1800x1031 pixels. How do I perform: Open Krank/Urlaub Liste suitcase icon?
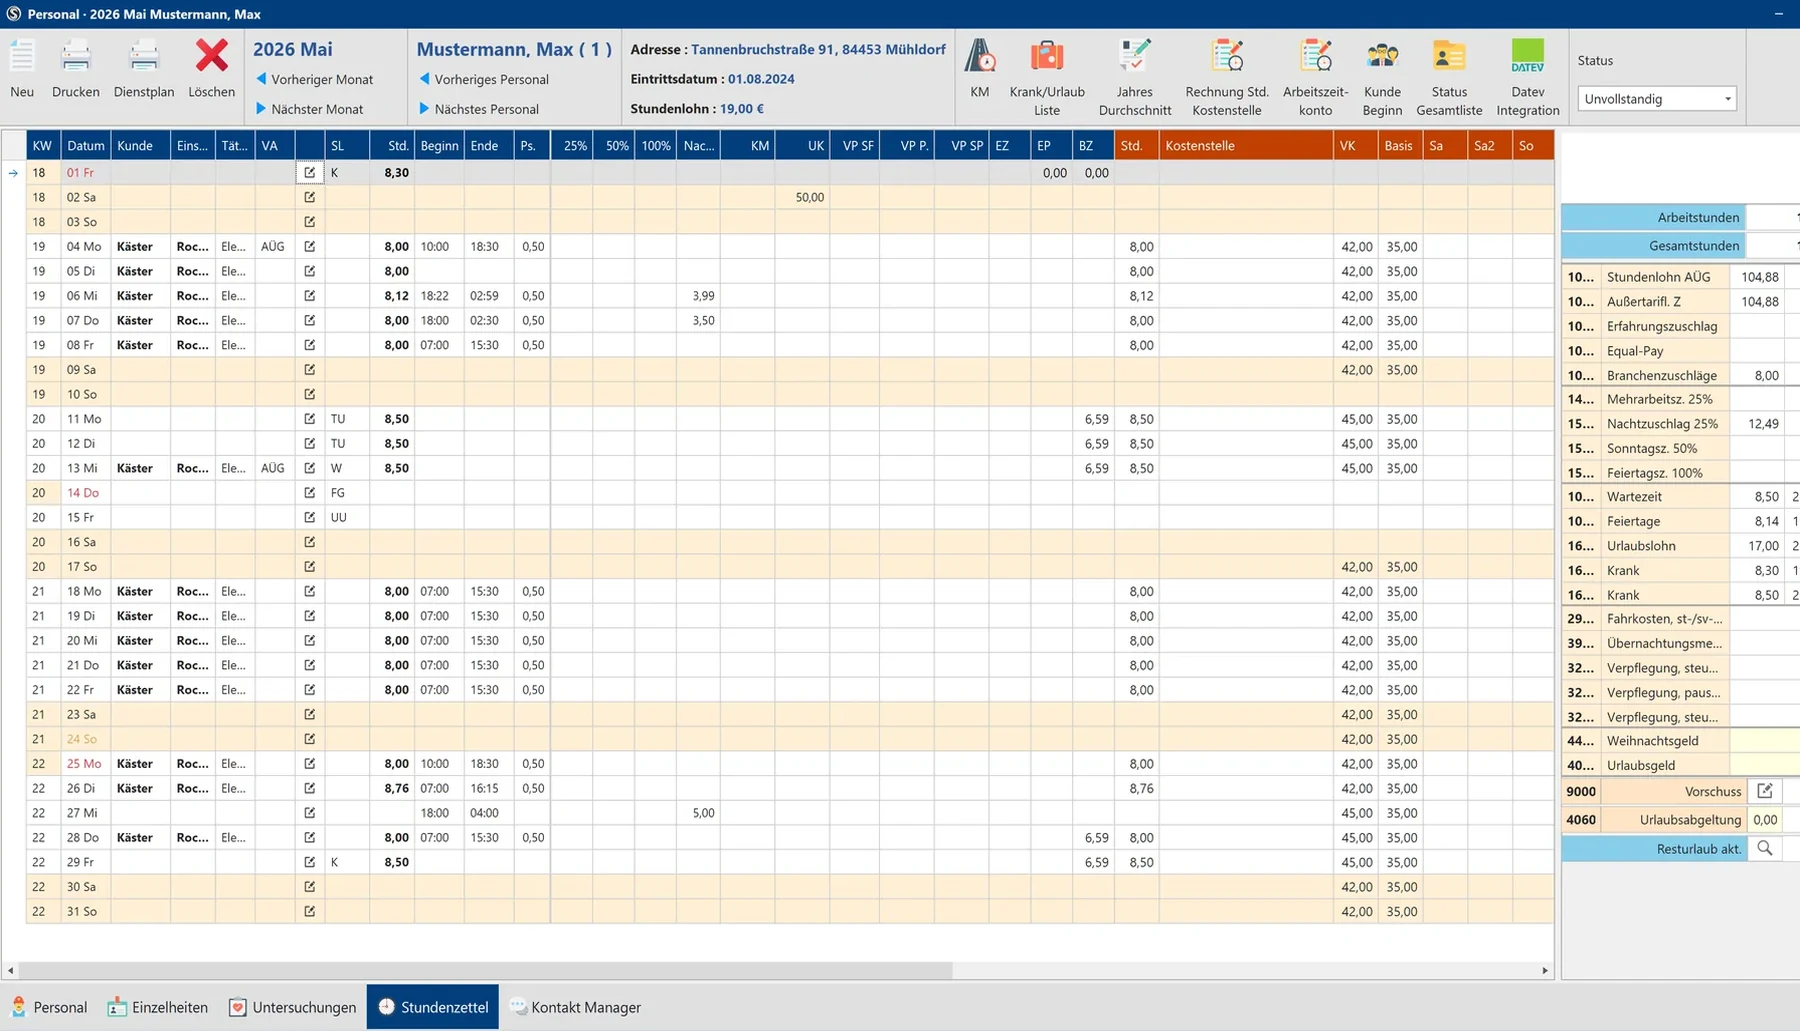tap(1047, 56)
